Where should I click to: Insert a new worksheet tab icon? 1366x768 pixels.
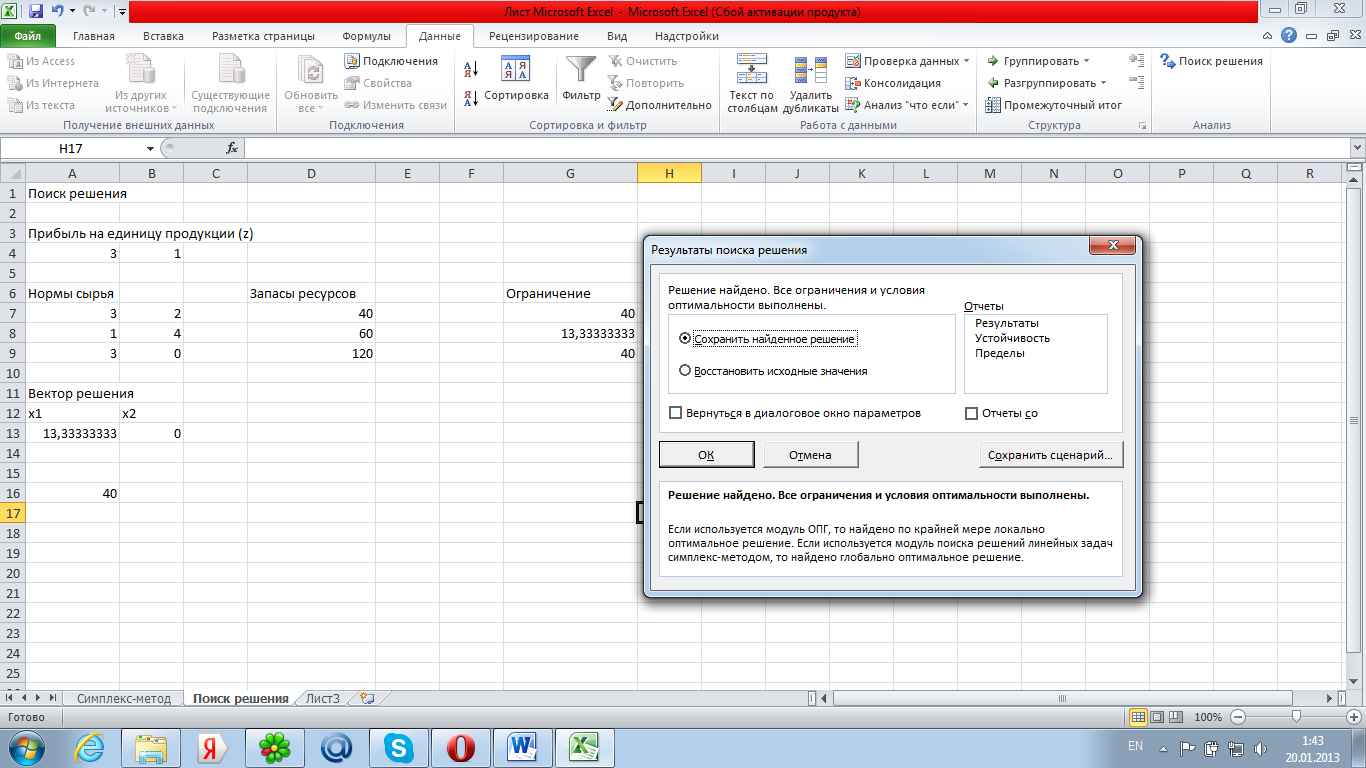click(x=366, y=698)
